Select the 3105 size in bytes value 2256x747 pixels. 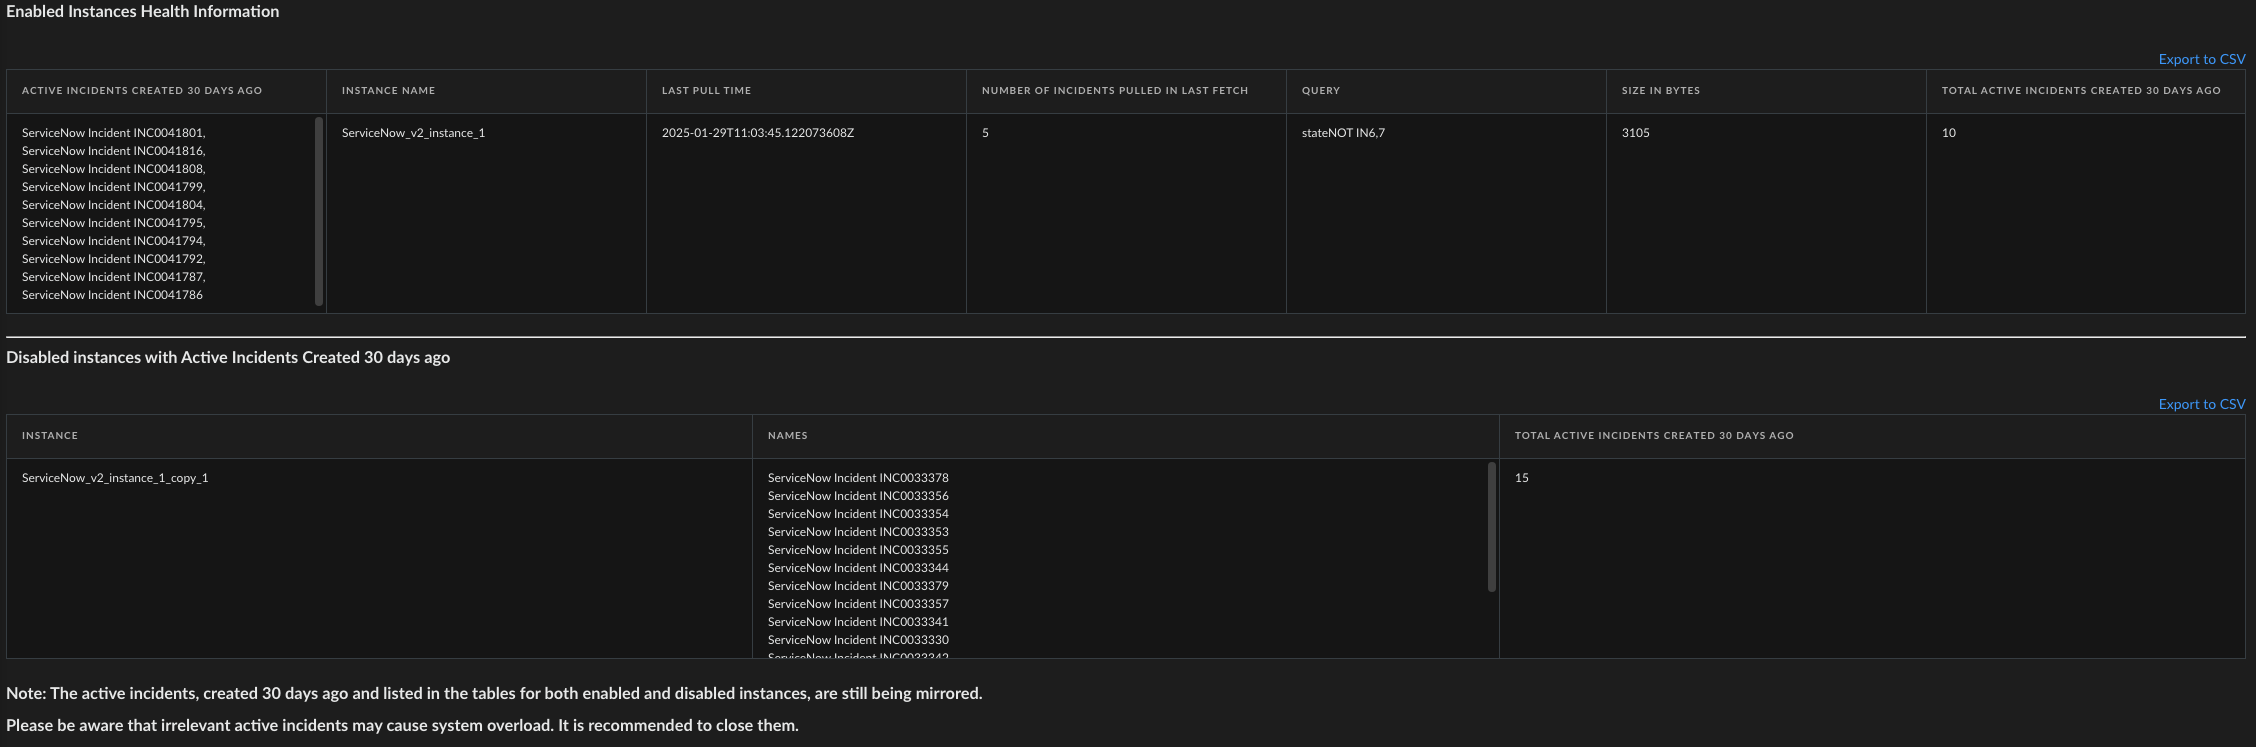tap(1635, 133)
